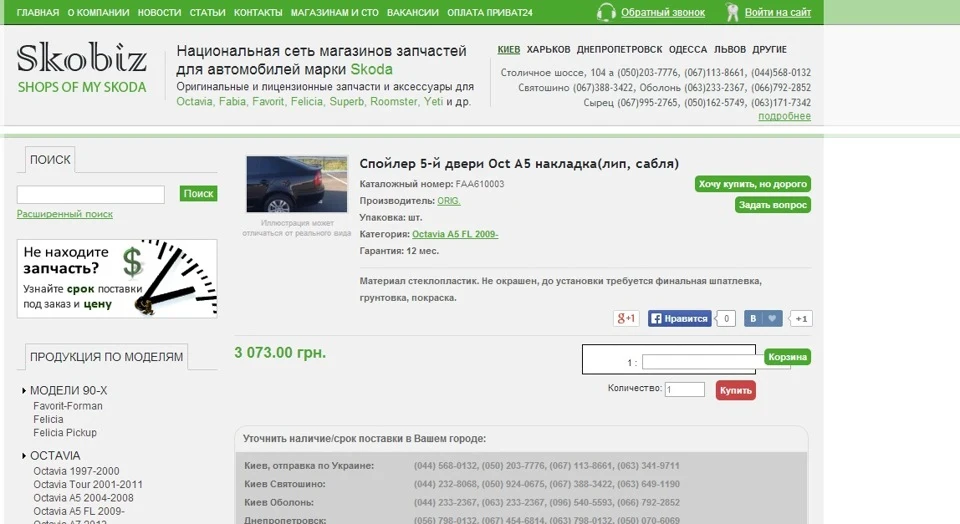Click the Facebook like counter 0
The height and width of the screenshot is (524, 960).
pyautogui.click(x=726, y=318)
